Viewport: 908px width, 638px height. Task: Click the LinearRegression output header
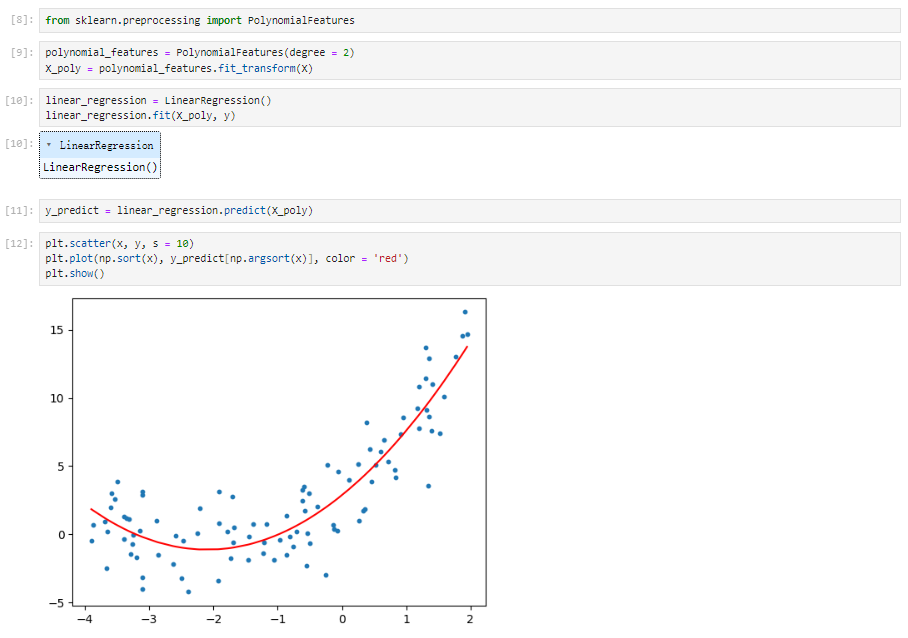pyautogui.click(x=100, y=145)
